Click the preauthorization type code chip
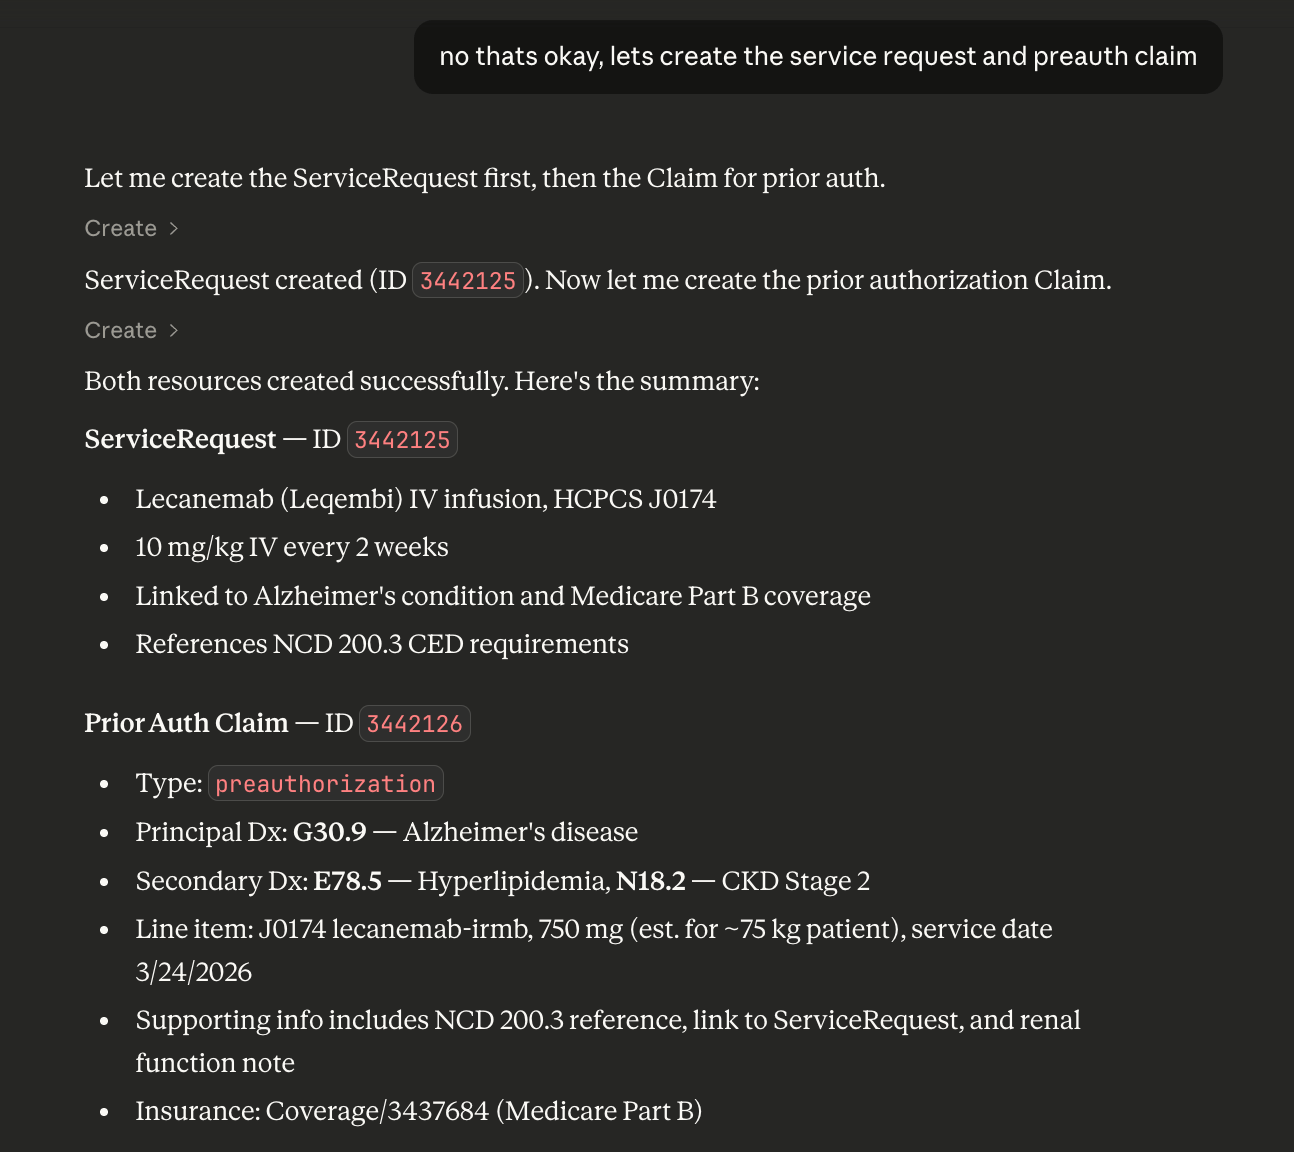The height and width of the screenshot is (1152, 1294). 325,784
